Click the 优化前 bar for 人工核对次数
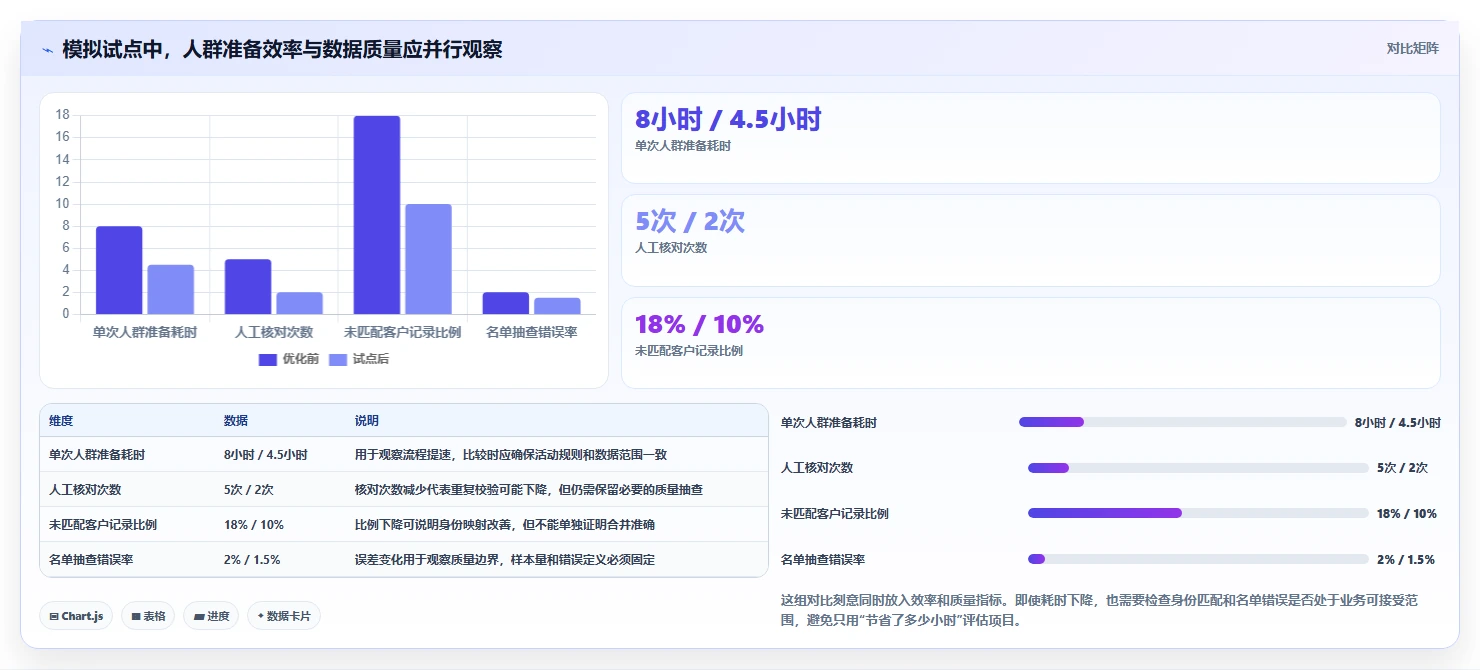The width and height of the screenshot is (1480, 670). (248, 287)
